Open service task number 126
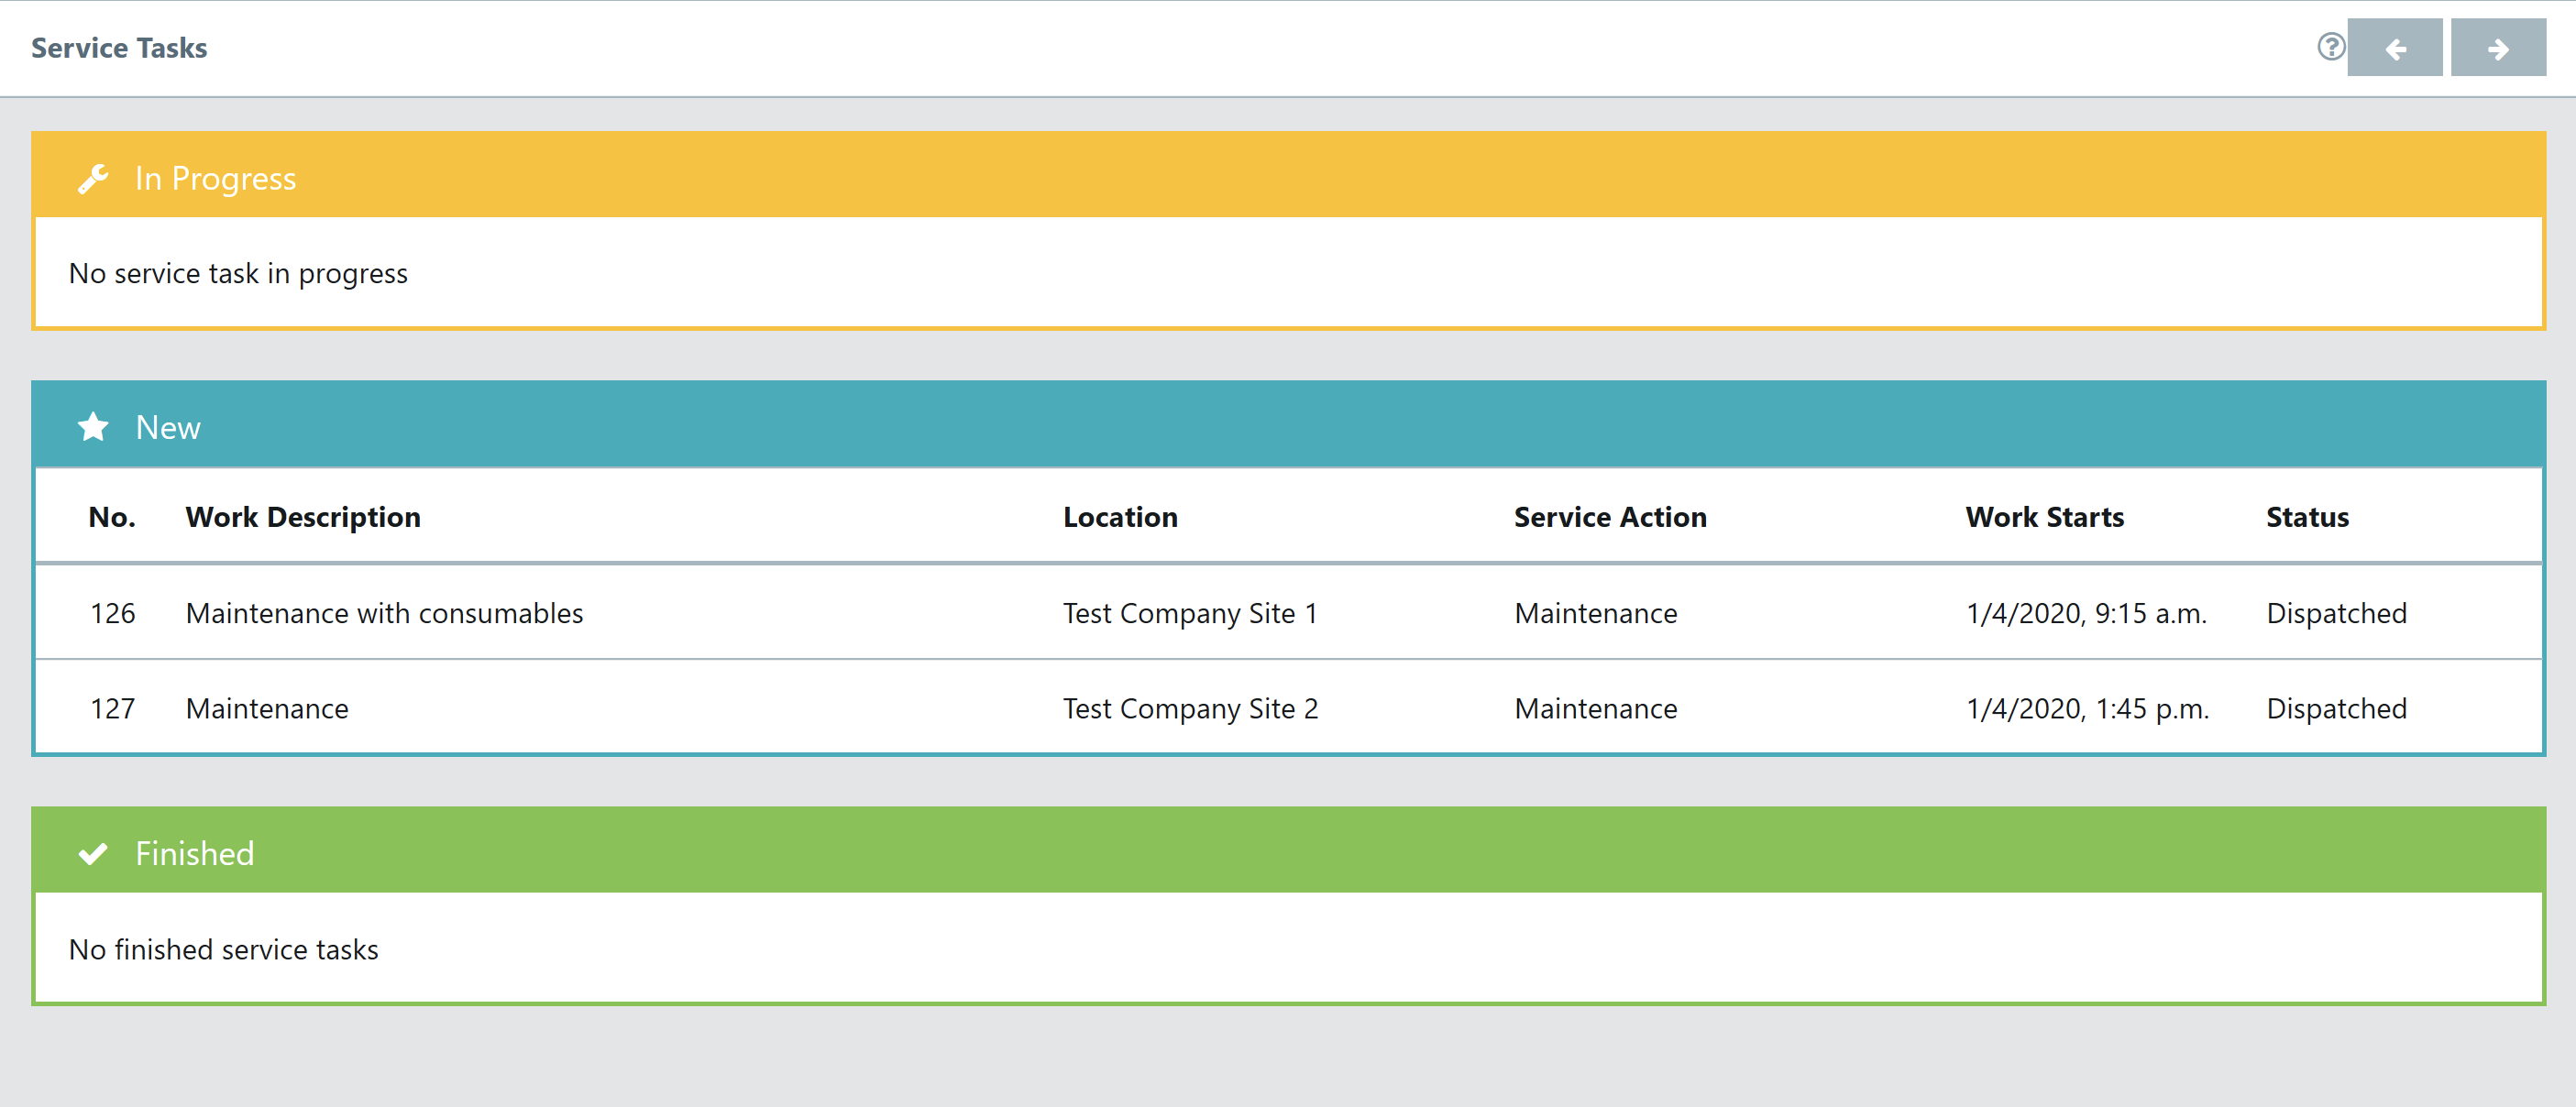This screenshot has width=2576, height=1107. tap(112, 613)
